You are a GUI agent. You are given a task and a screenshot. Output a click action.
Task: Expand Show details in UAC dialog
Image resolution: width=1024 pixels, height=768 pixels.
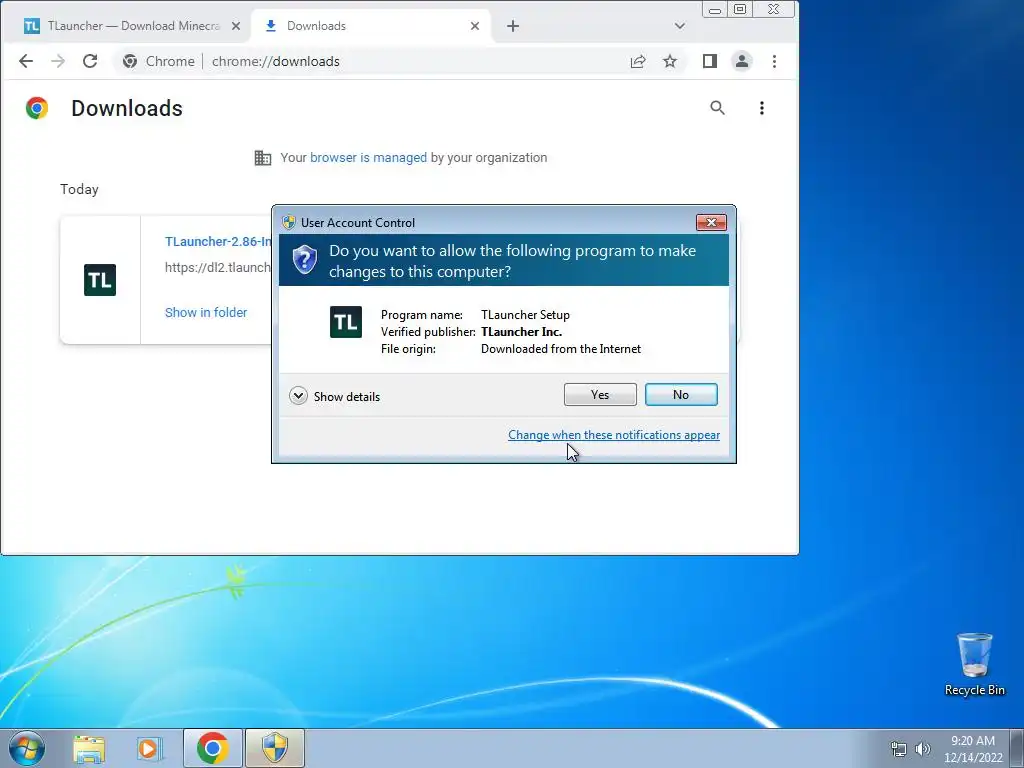pos(334,396)
